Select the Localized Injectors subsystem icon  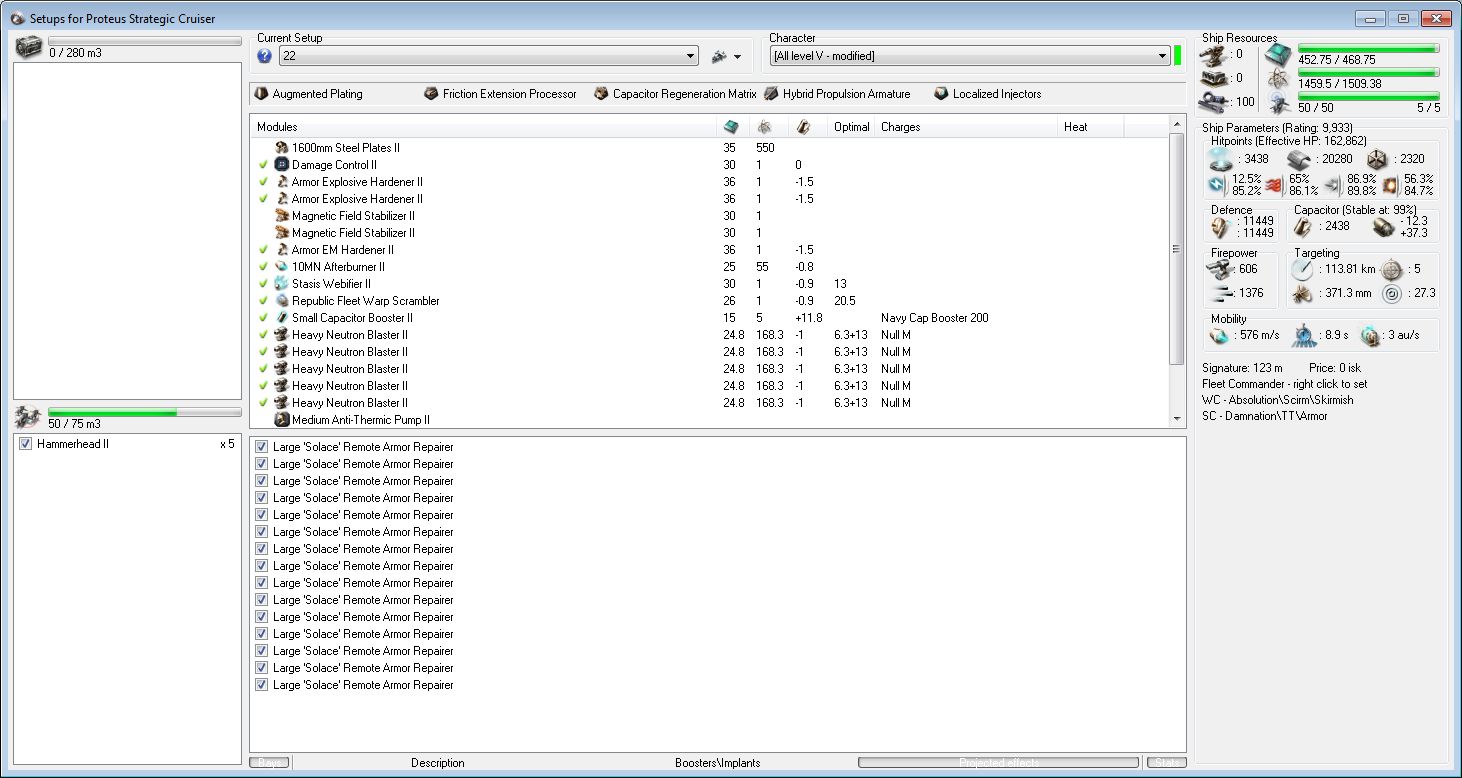point(941,94)
